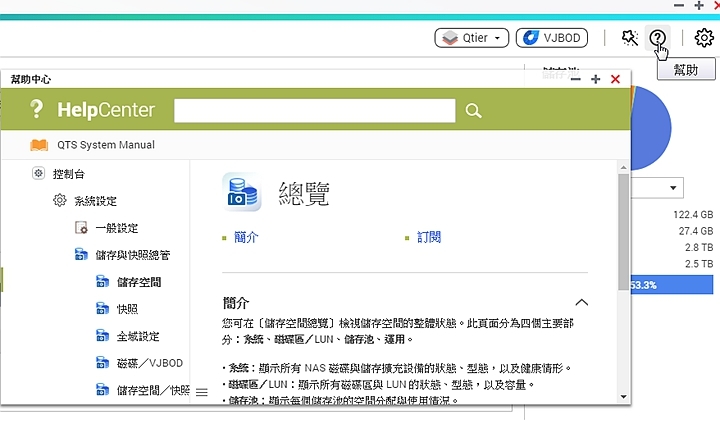Click the 總覽 page title
Screen dimensions: 720x424
(304, 193)
